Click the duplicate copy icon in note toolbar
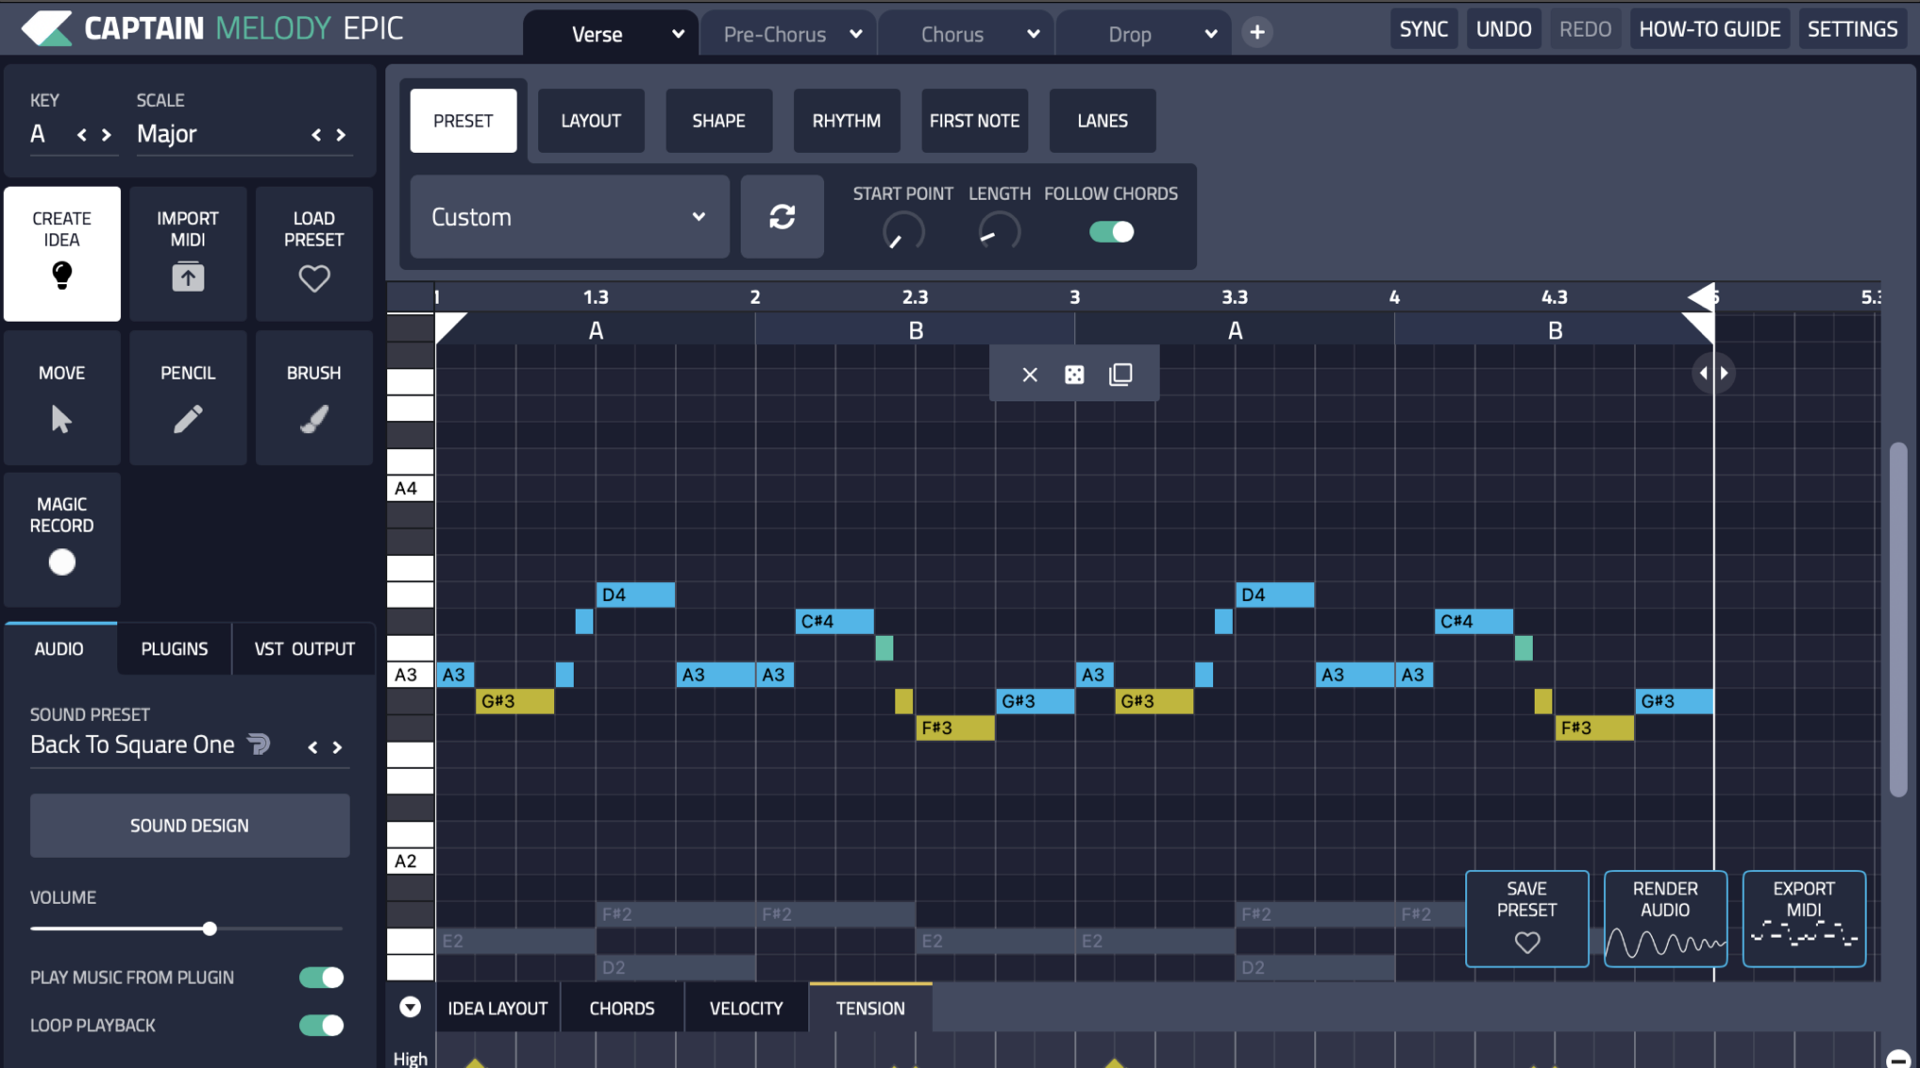 pyautogui.click(x=1120, y=374)
